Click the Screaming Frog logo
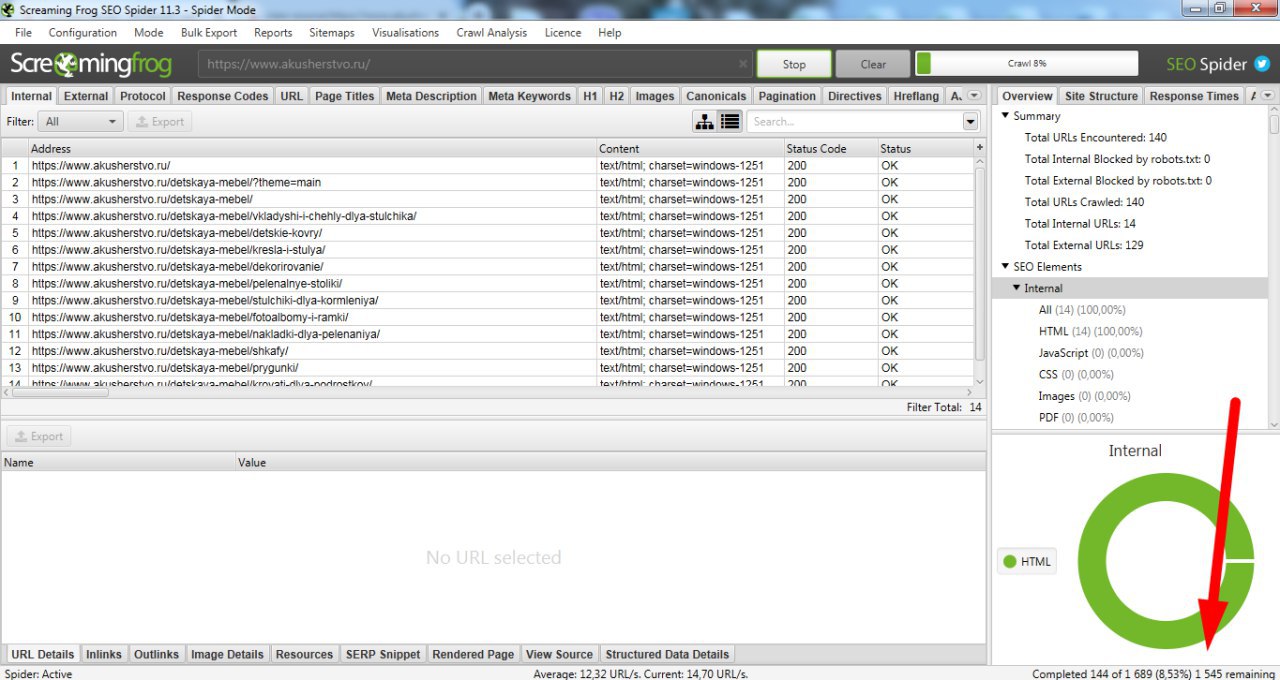This screenshot has height=680, width=1280. [x=91, y=65]
